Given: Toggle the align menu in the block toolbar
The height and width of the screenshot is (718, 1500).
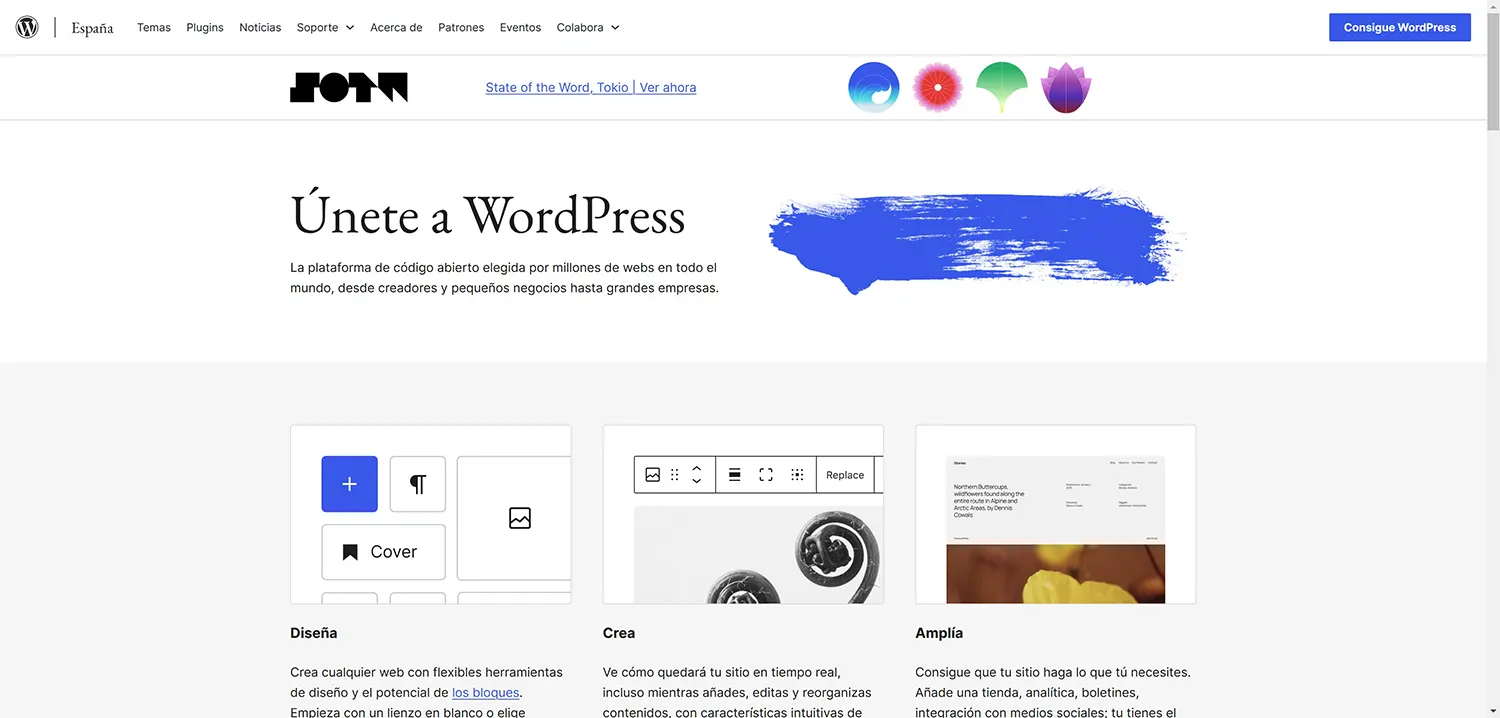Looking at the screenshot, I should click(x=735, y=474).
